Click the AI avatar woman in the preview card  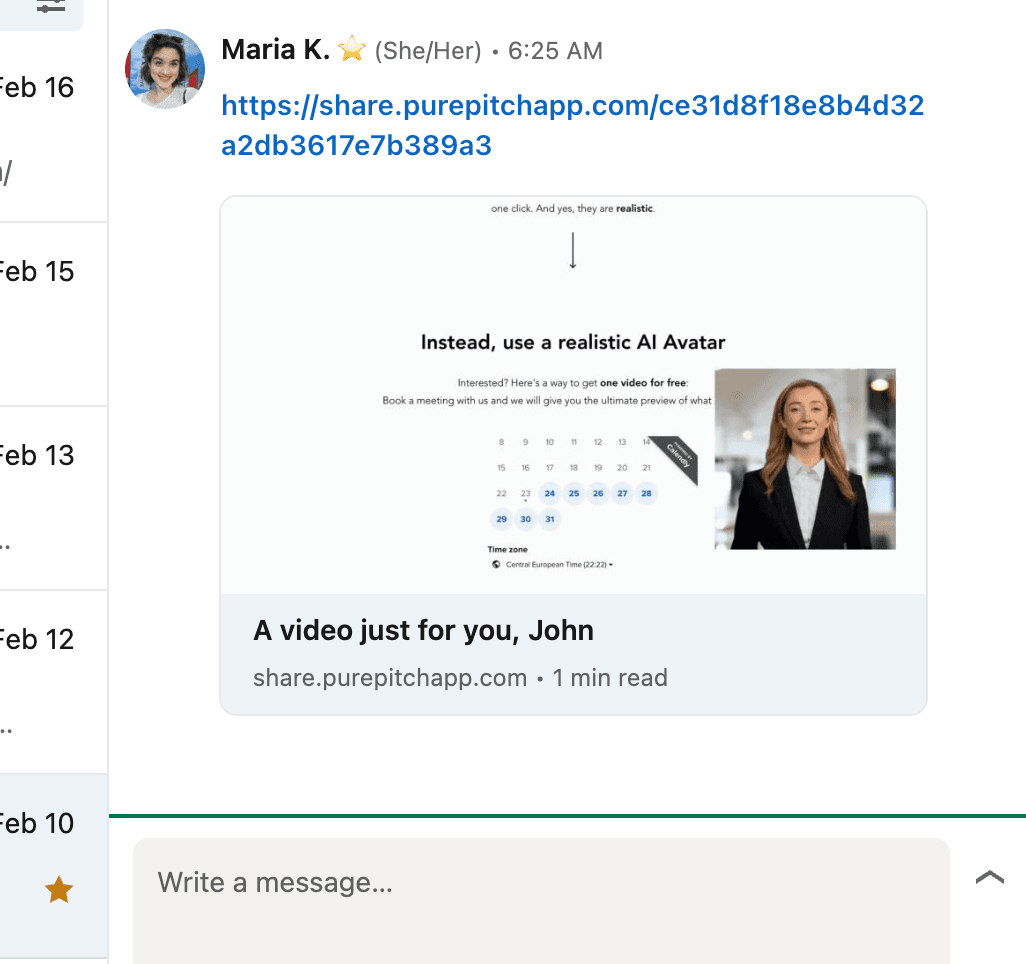[806, 459]
